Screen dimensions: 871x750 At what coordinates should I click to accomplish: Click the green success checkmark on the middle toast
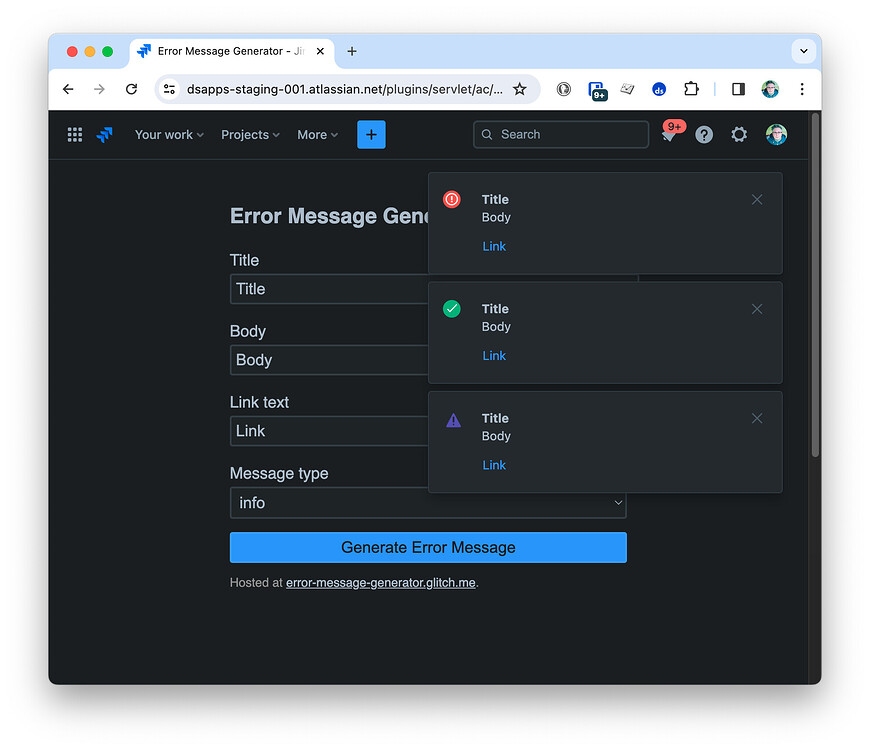(x=451, y=308)
